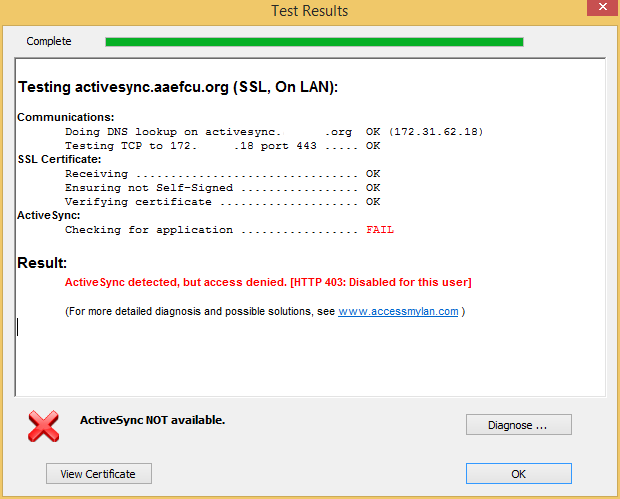The image size is (620, 499).
Task: Click the 'Checking for application' line
Action: pyautogui.click(x=229, y=230)
